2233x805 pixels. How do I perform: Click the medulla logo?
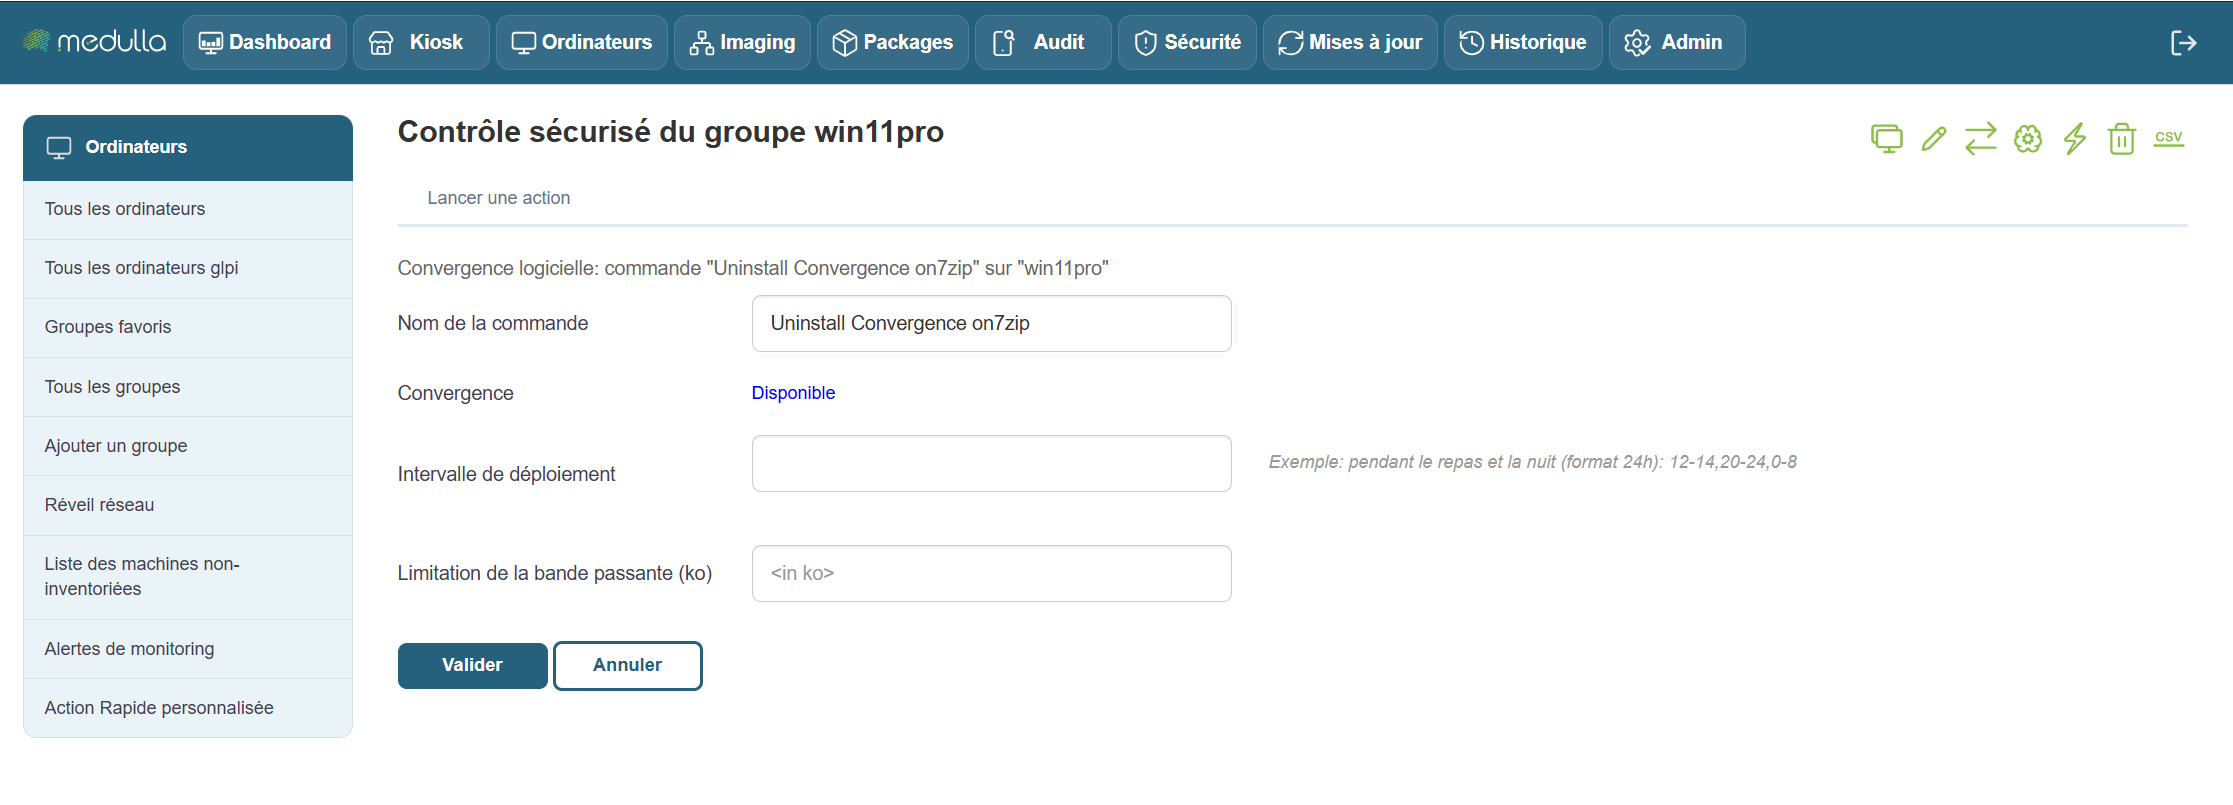click(95, 42)
